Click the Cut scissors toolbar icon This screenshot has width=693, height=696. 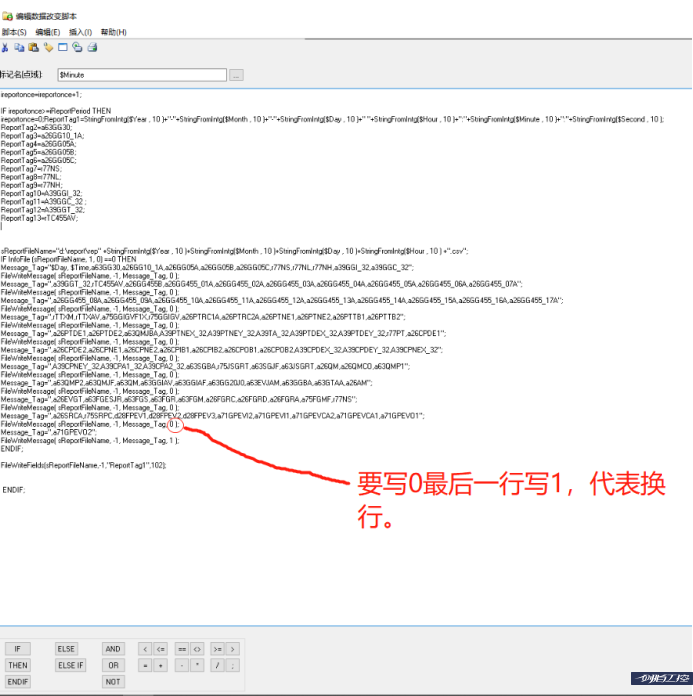pyautogui.click(x=5, y=46)
